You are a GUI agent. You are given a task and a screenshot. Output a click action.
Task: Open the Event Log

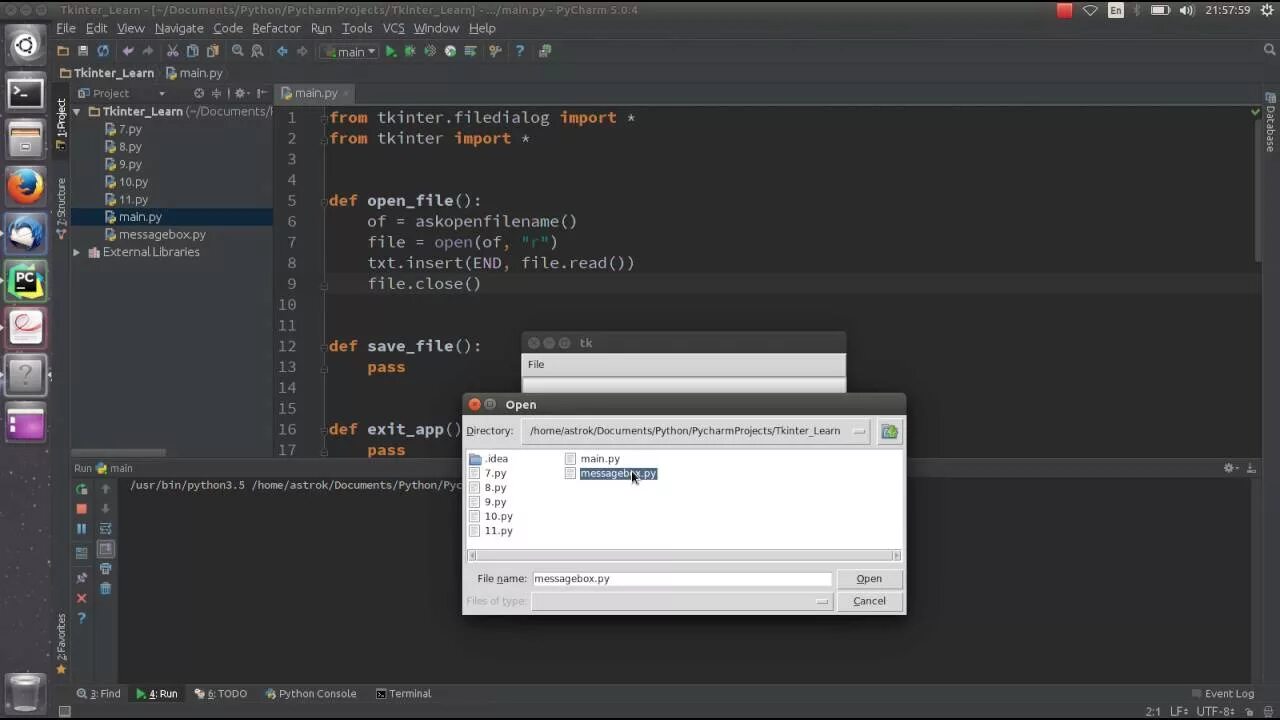(x=1222, y=694)
